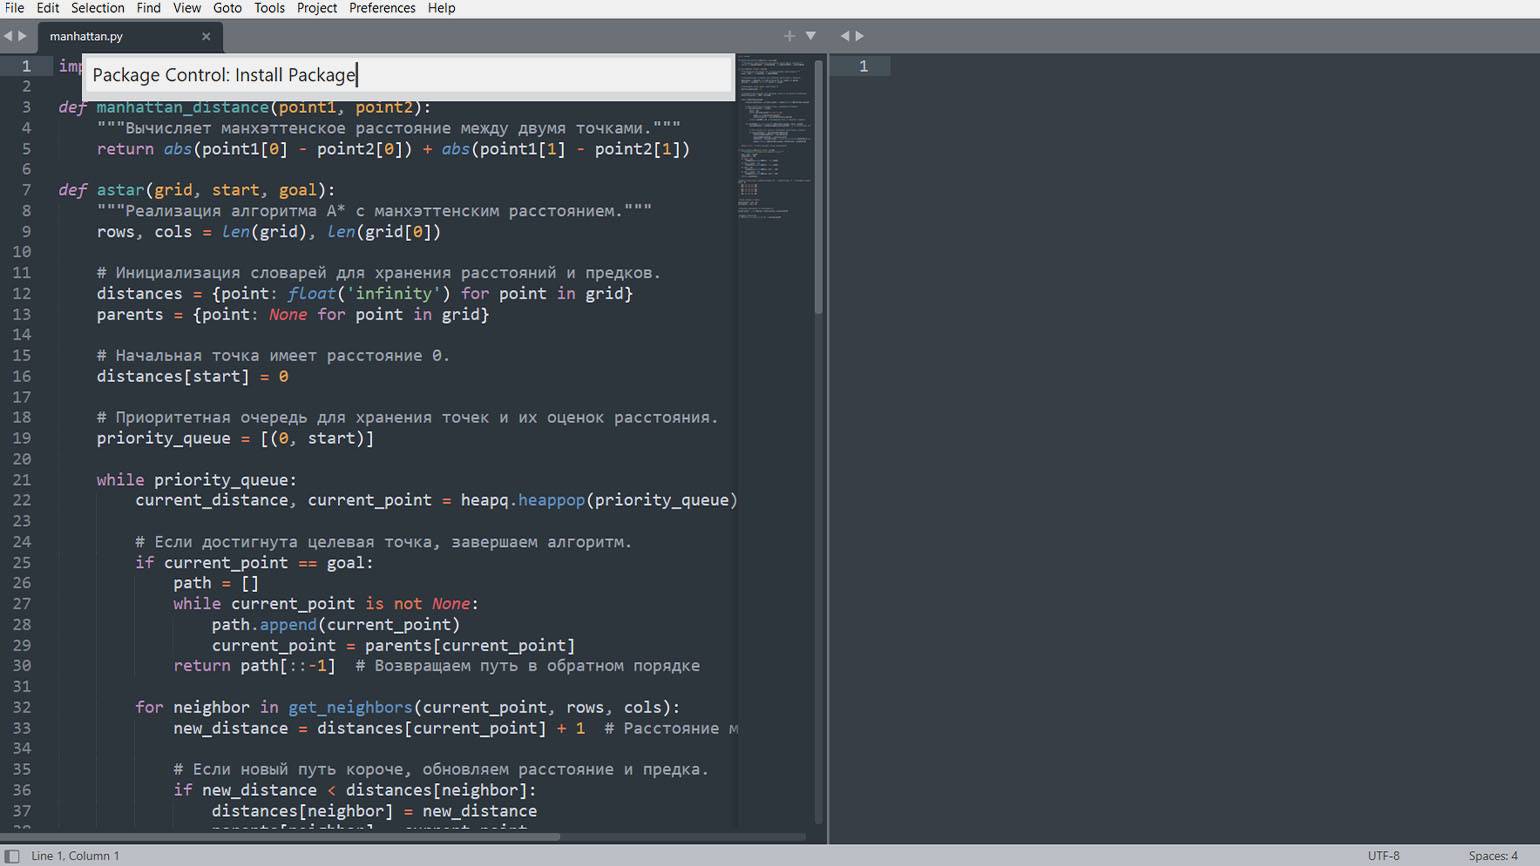The height and width of the screenshot is (866, 1540).
Task: Click 'if current_point == goal:' line
Action: pos(254,563)
